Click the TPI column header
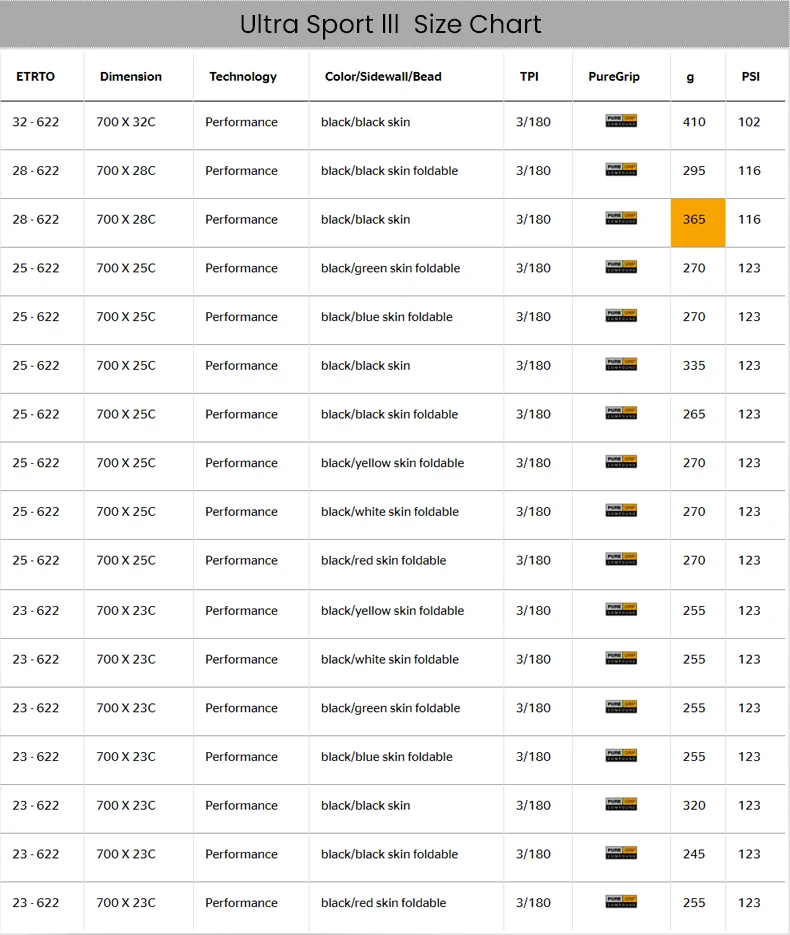This screenshot has width=790, height=935. point(529,76)
